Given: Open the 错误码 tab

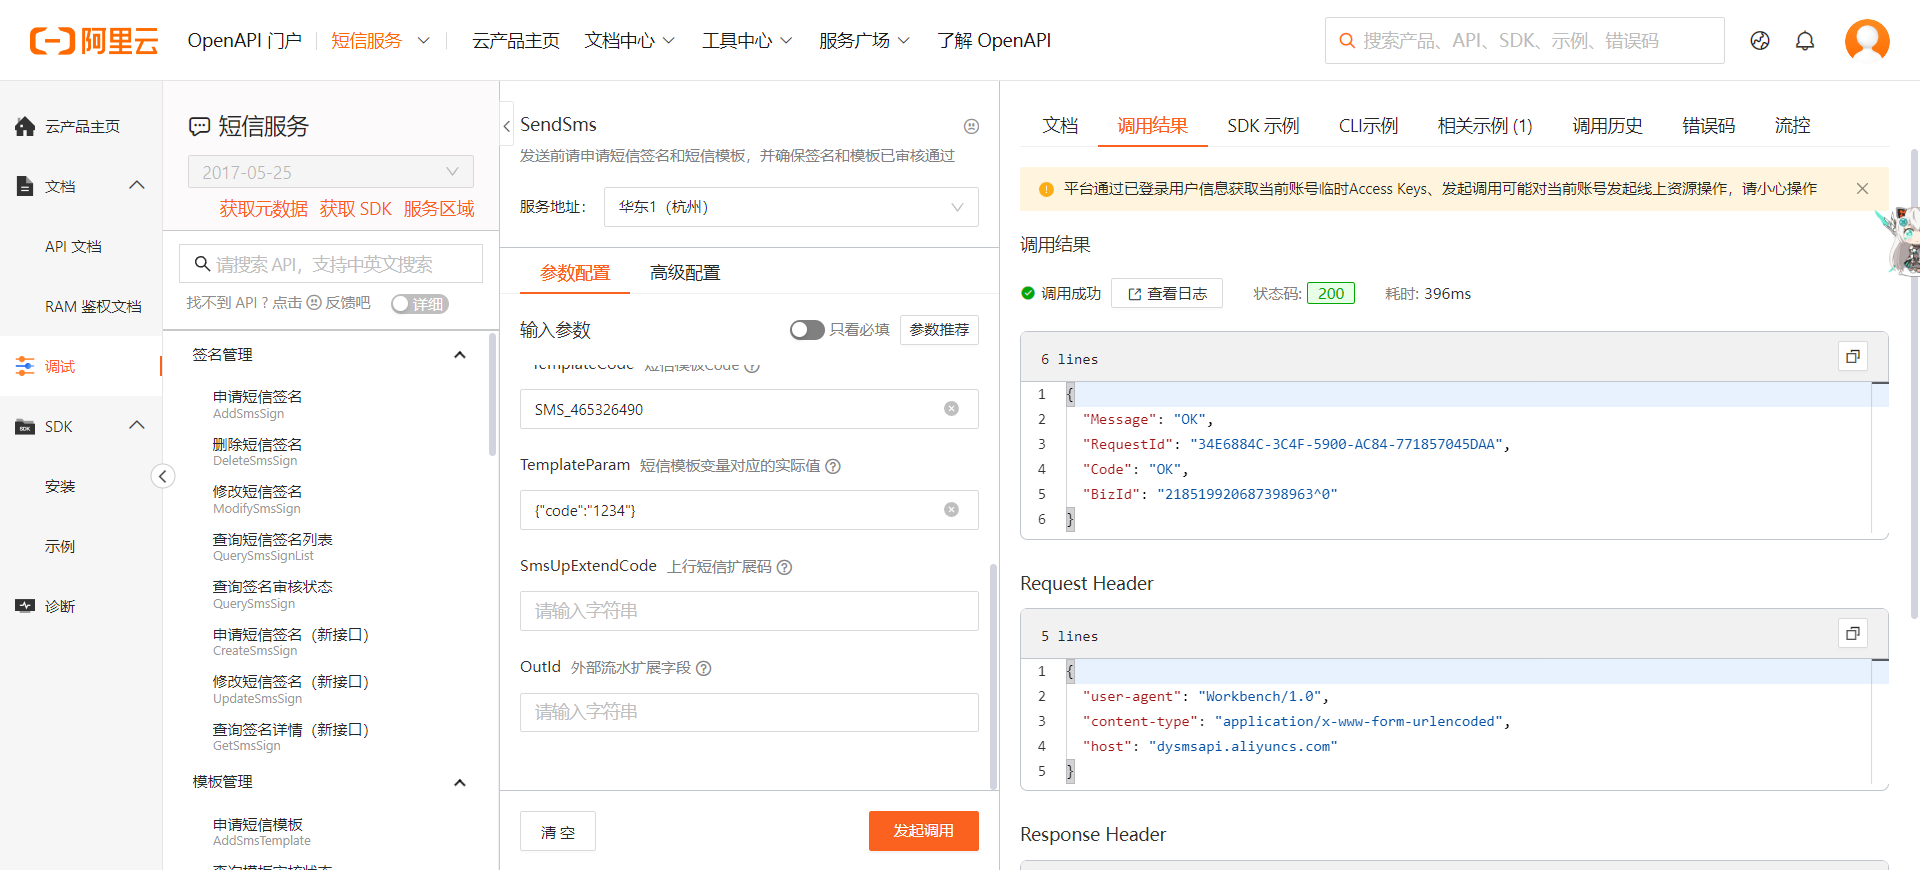Looking at the screenshot, I should coord(1708,126).
